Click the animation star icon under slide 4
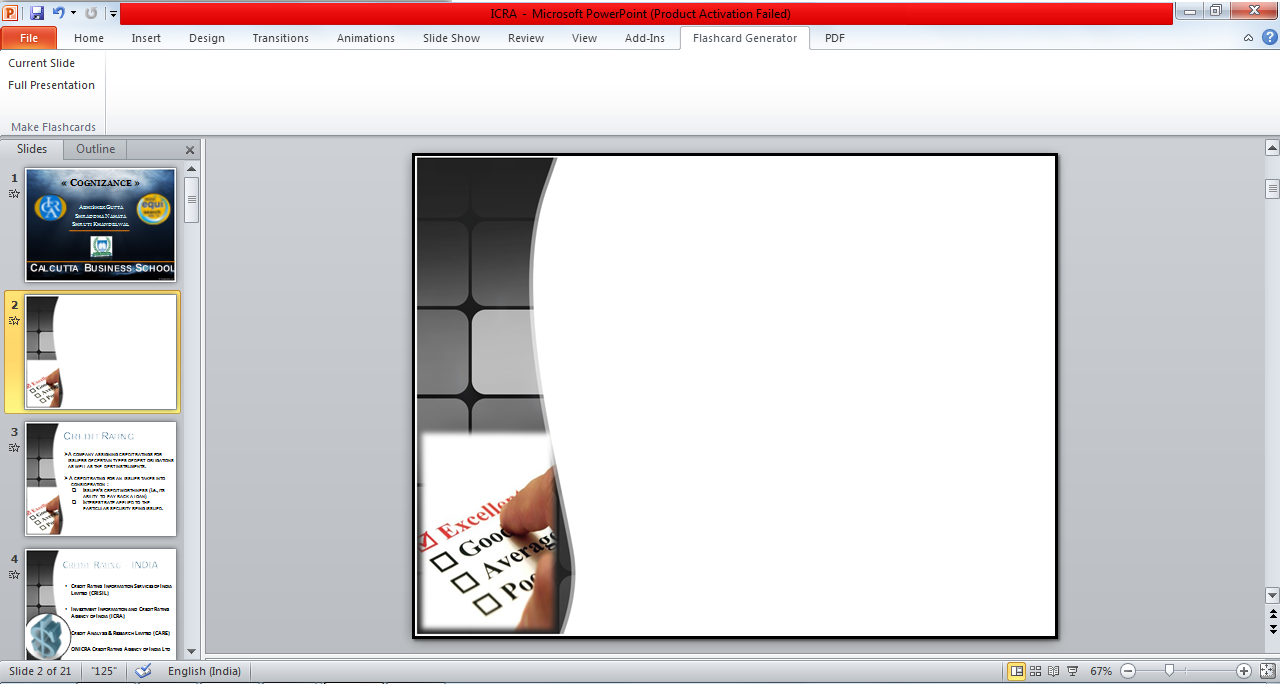The width and height of the screenshot is (1280, 684). tap(14, 575)
